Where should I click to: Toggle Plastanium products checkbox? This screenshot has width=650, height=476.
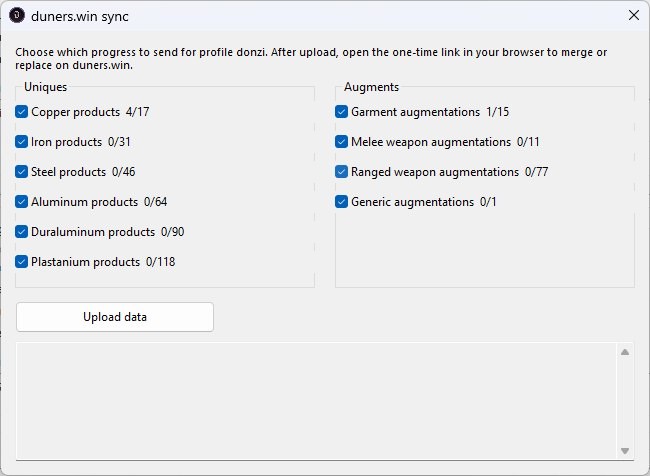point(21,262)
